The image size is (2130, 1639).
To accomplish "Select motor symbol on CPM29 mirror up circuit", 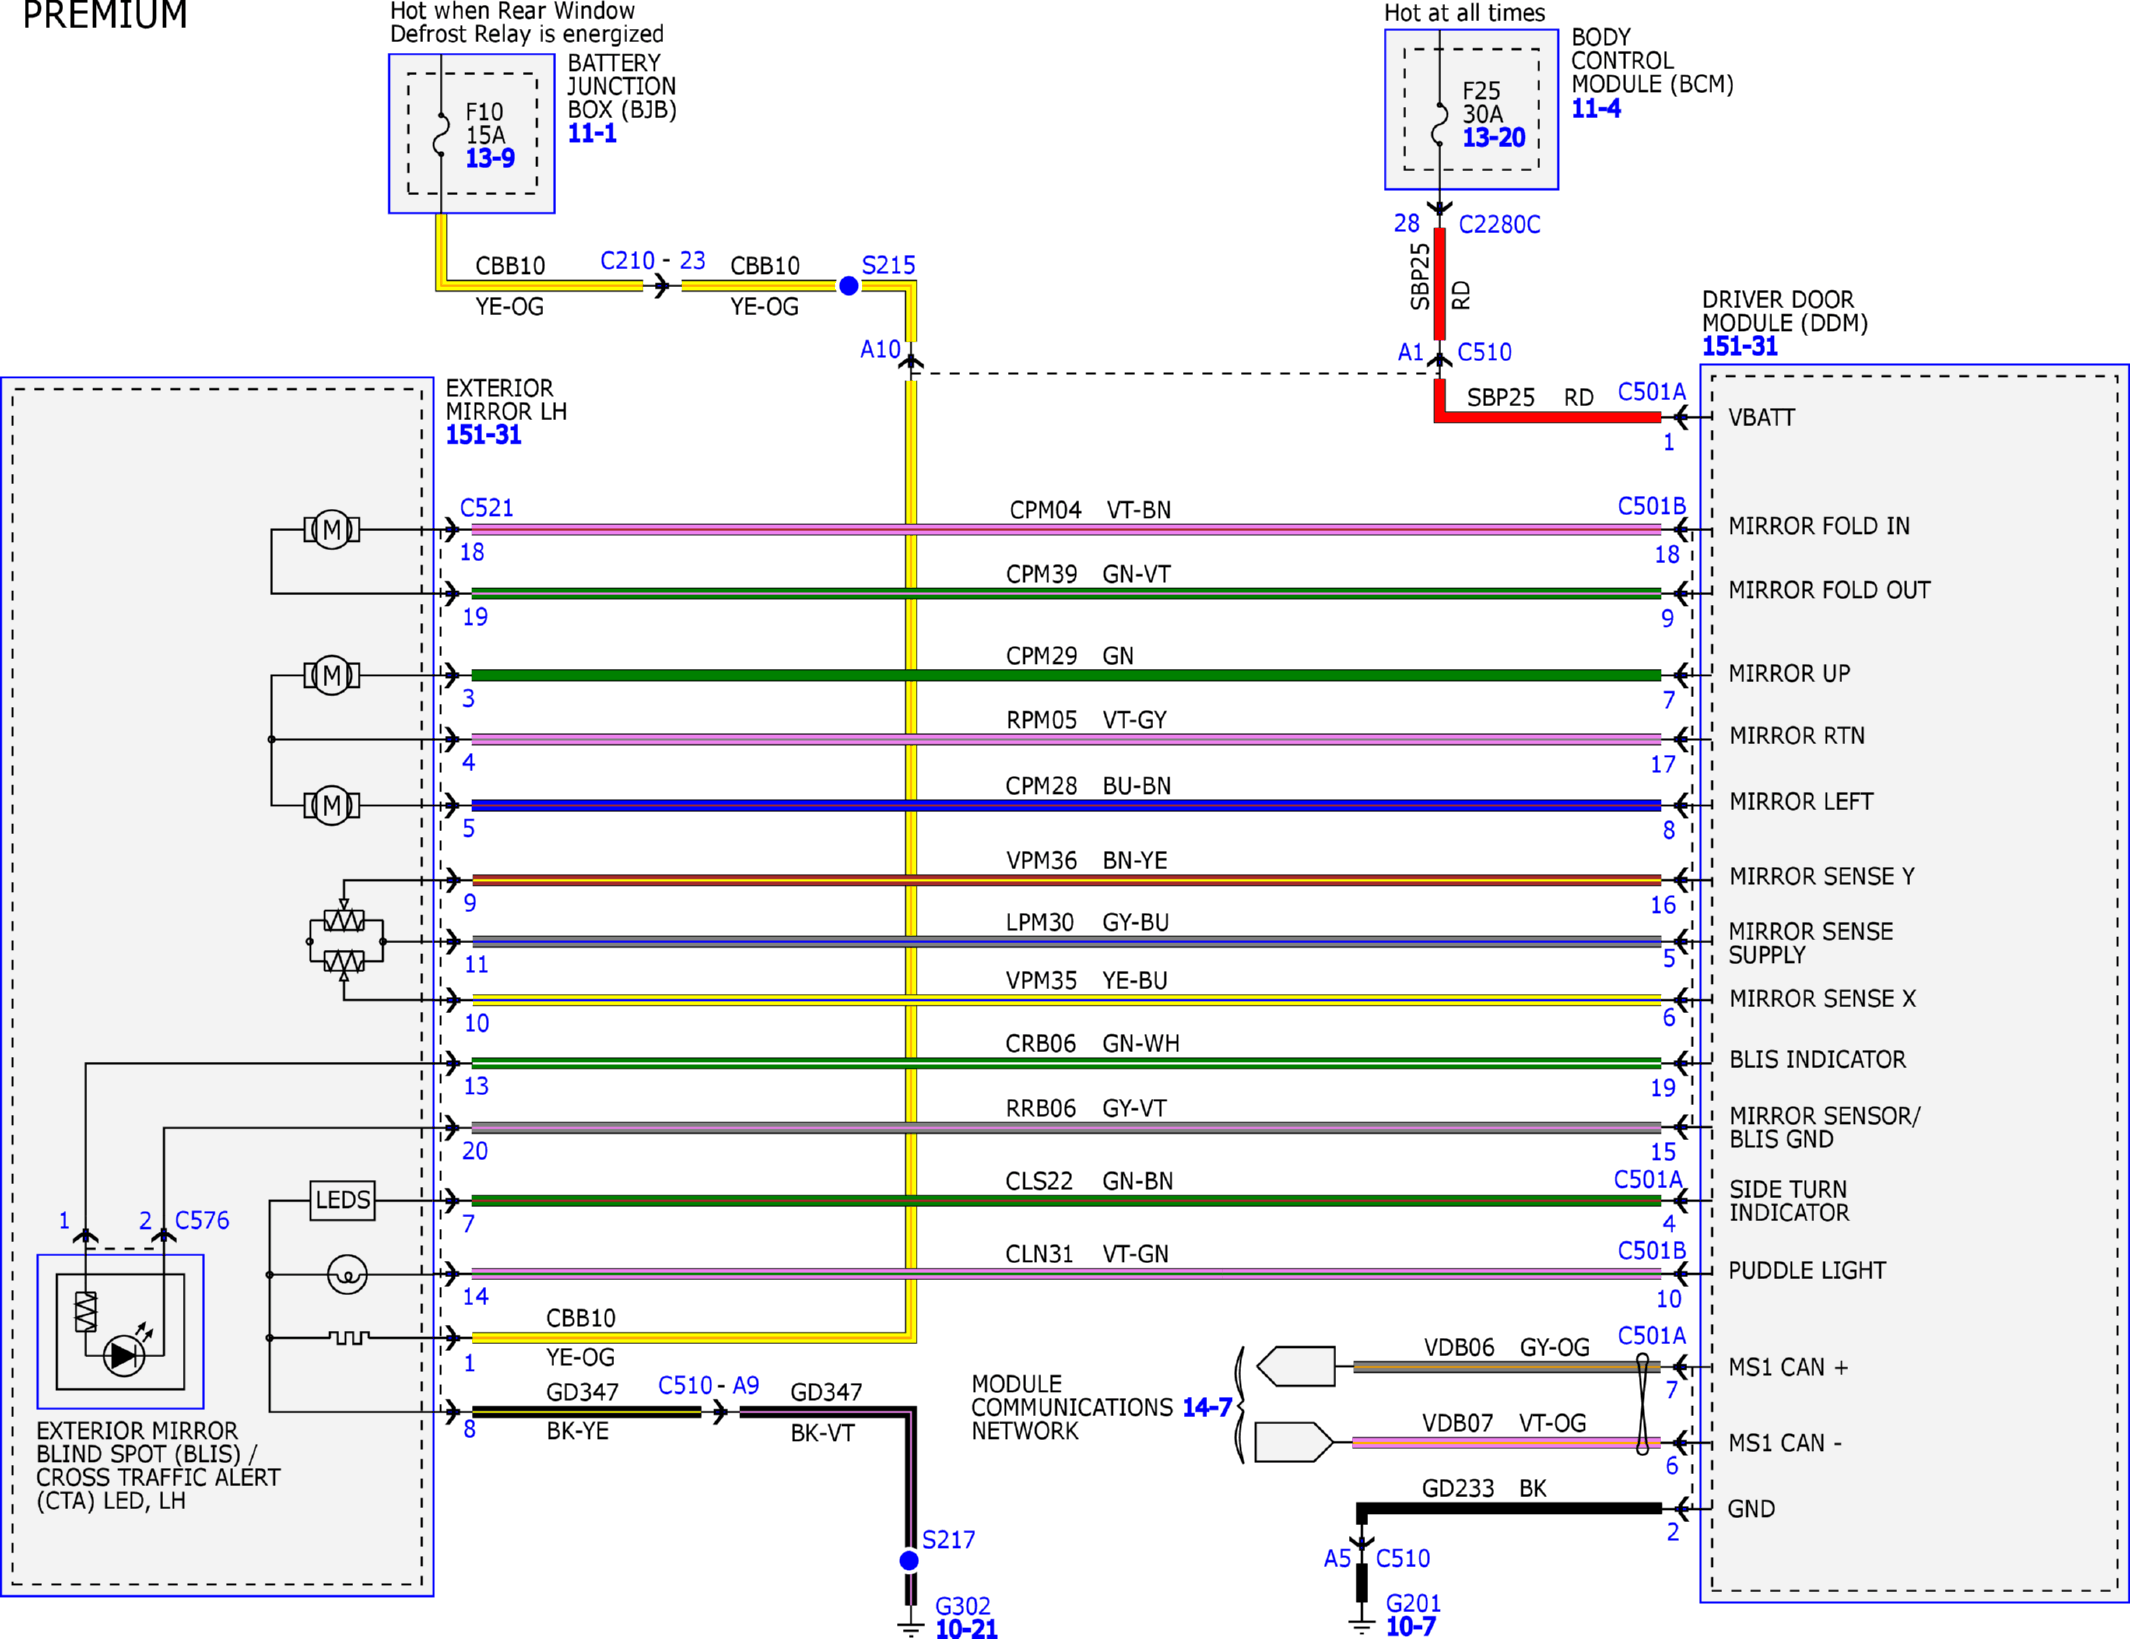I will [x=332, y=676].
